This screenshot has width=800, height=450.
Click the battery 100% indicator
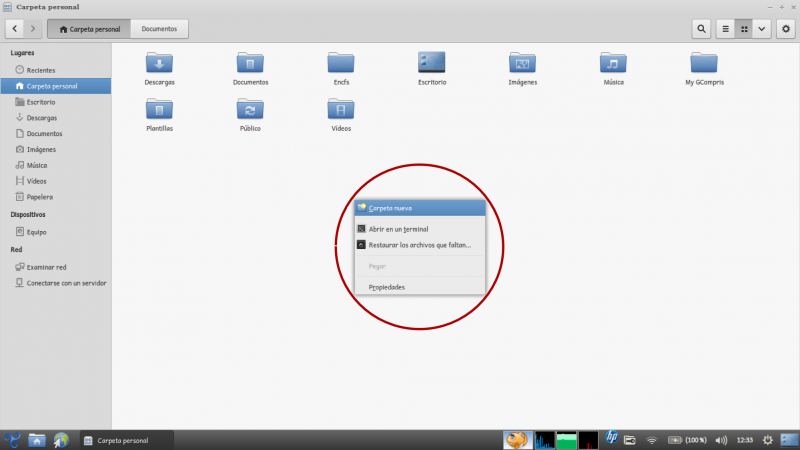pos(687,440)
